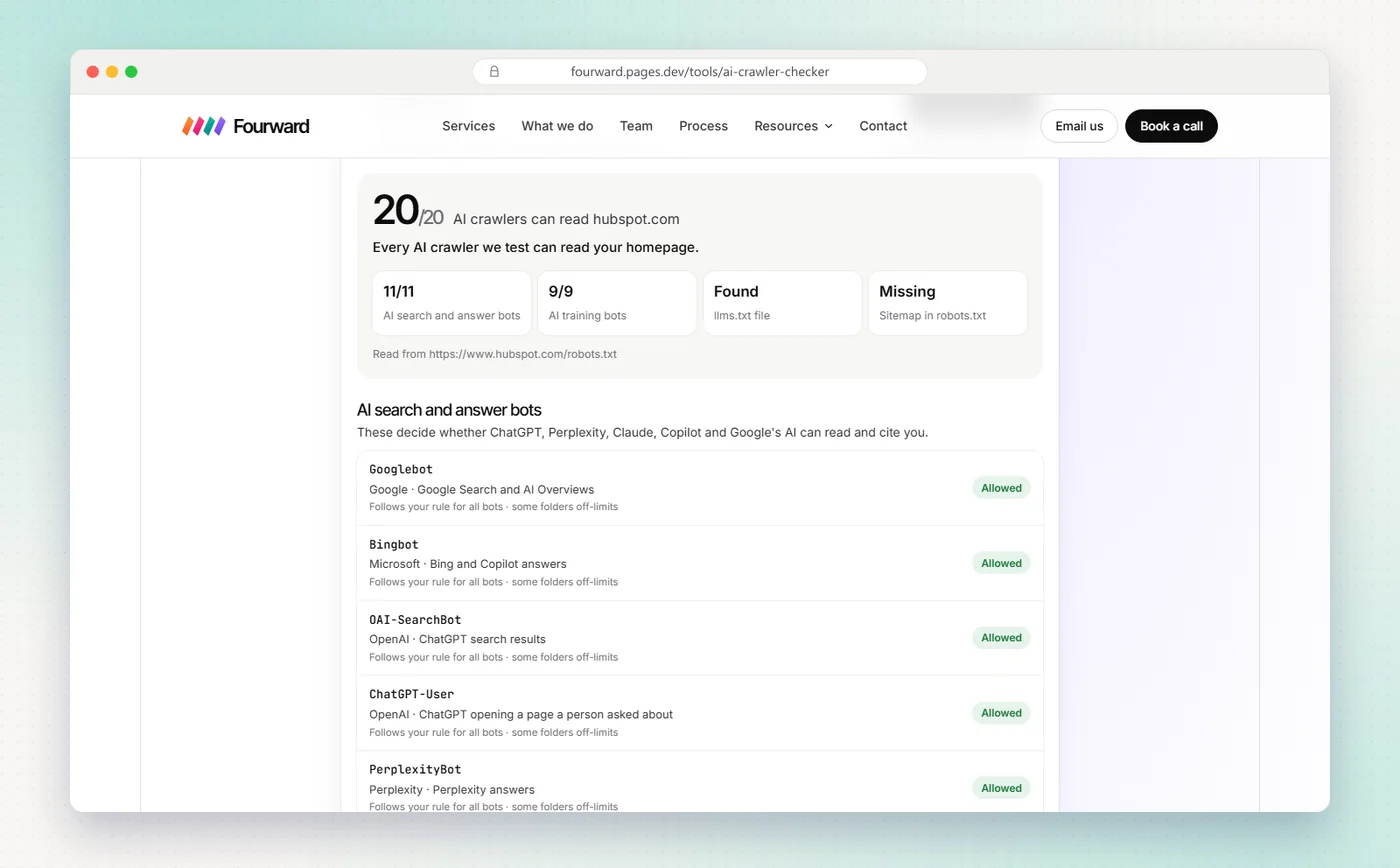Viewport: 1400px width, 868px height.
Task: Open the What we do page
Action: pos(557,126)
